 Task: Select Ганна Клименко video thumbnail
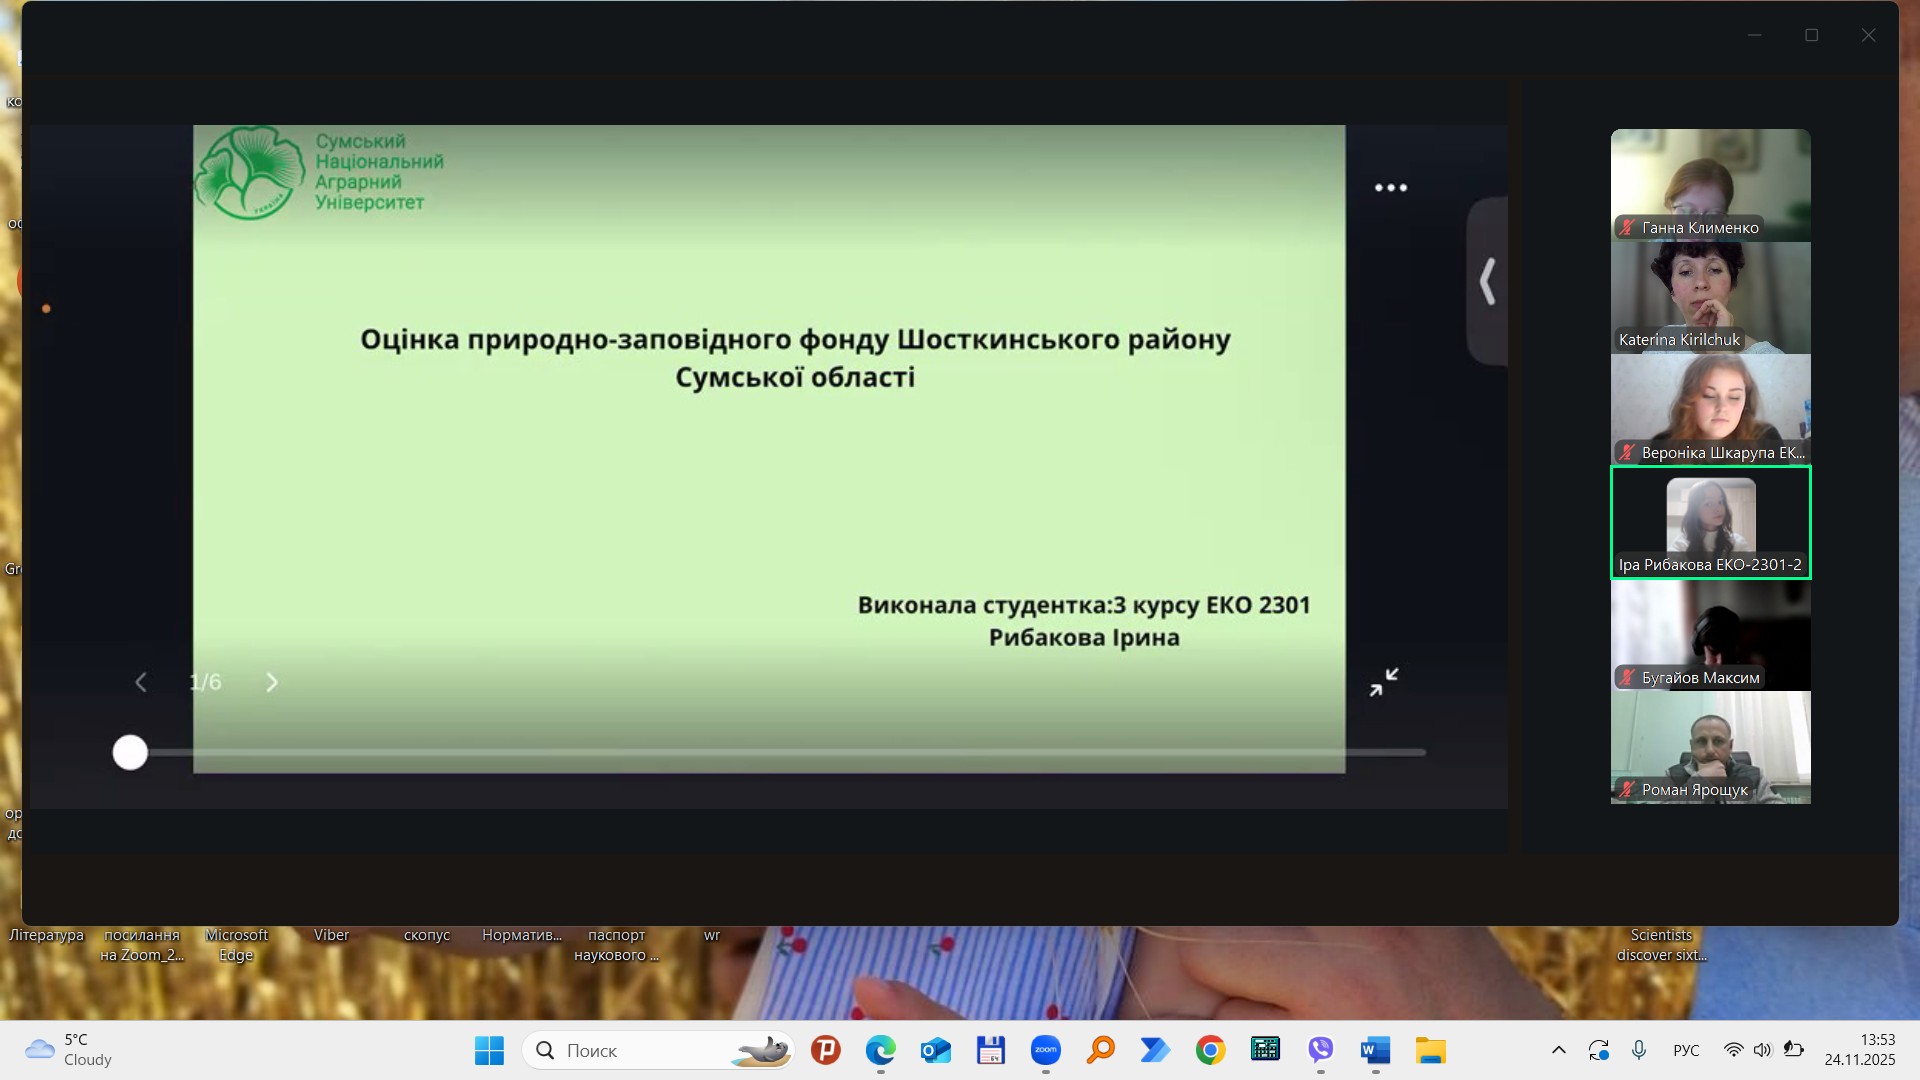1710,182
